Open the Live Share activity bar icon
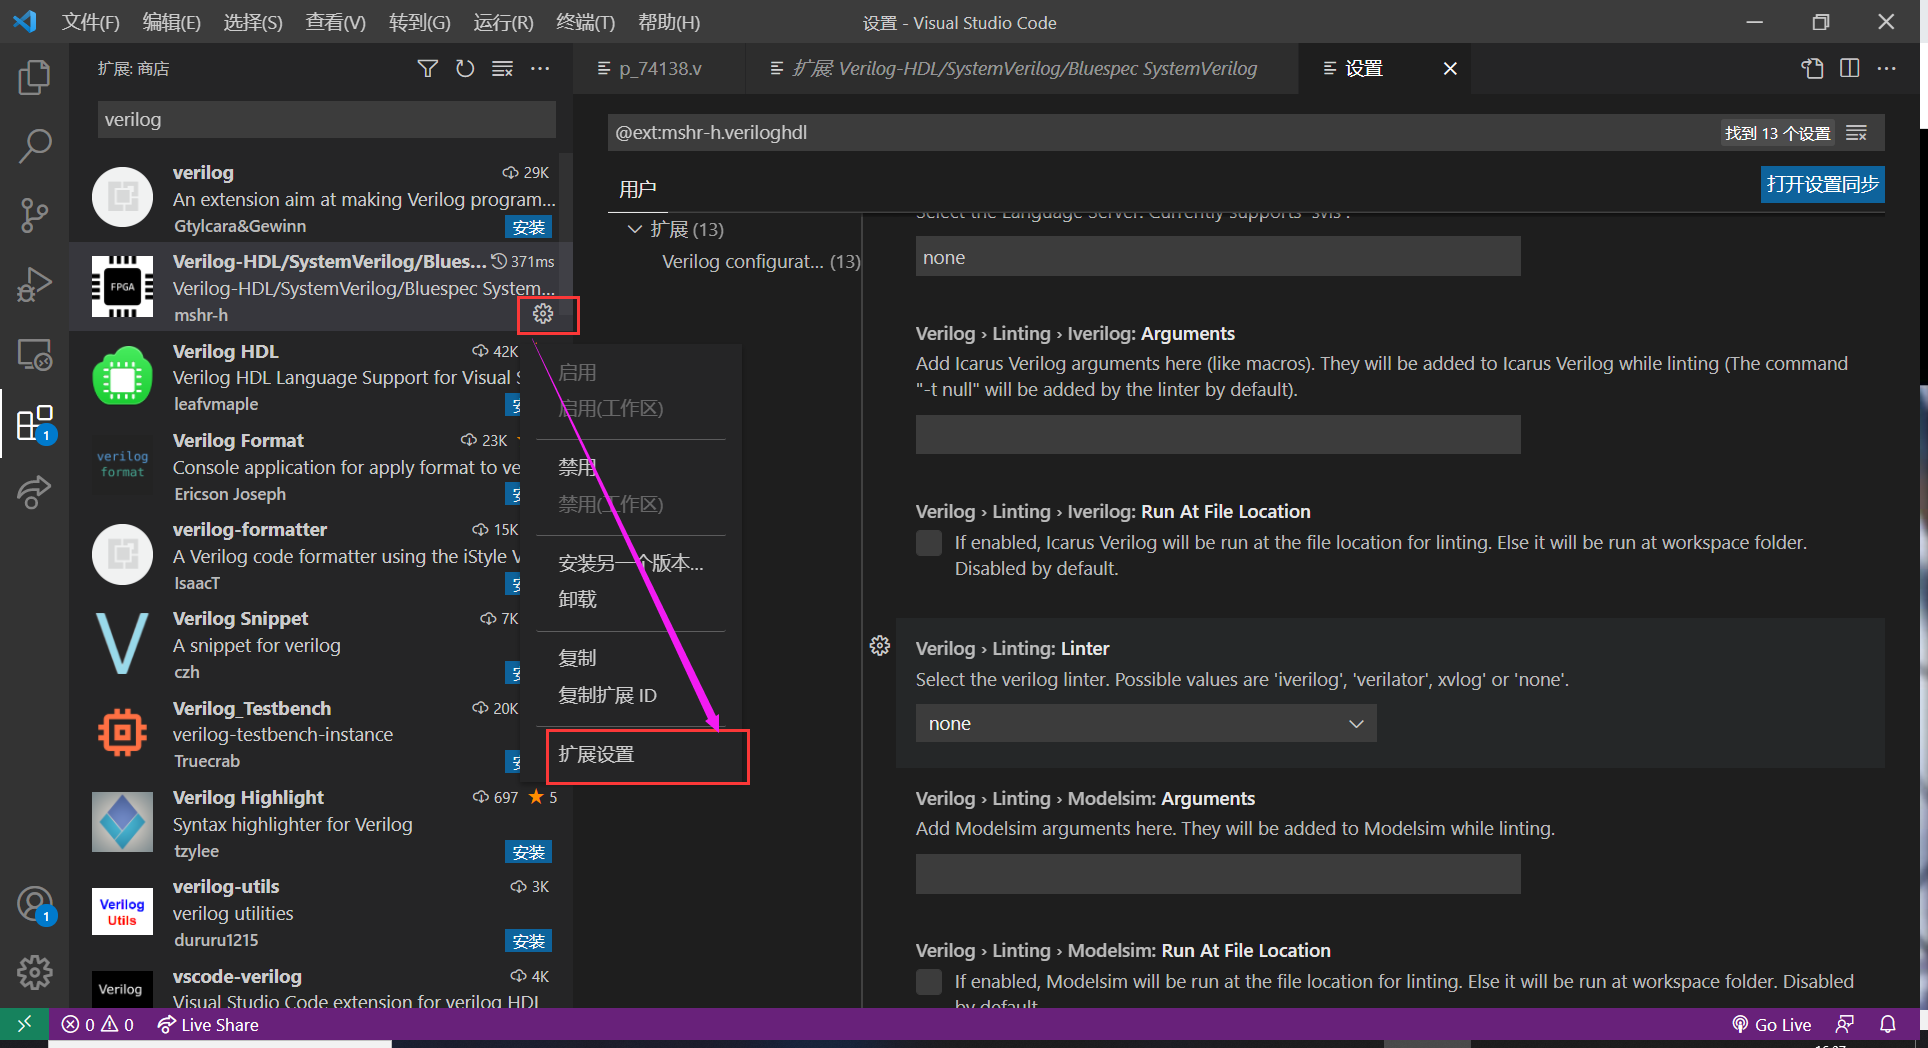1928x1048 pixels. point(34,492)
